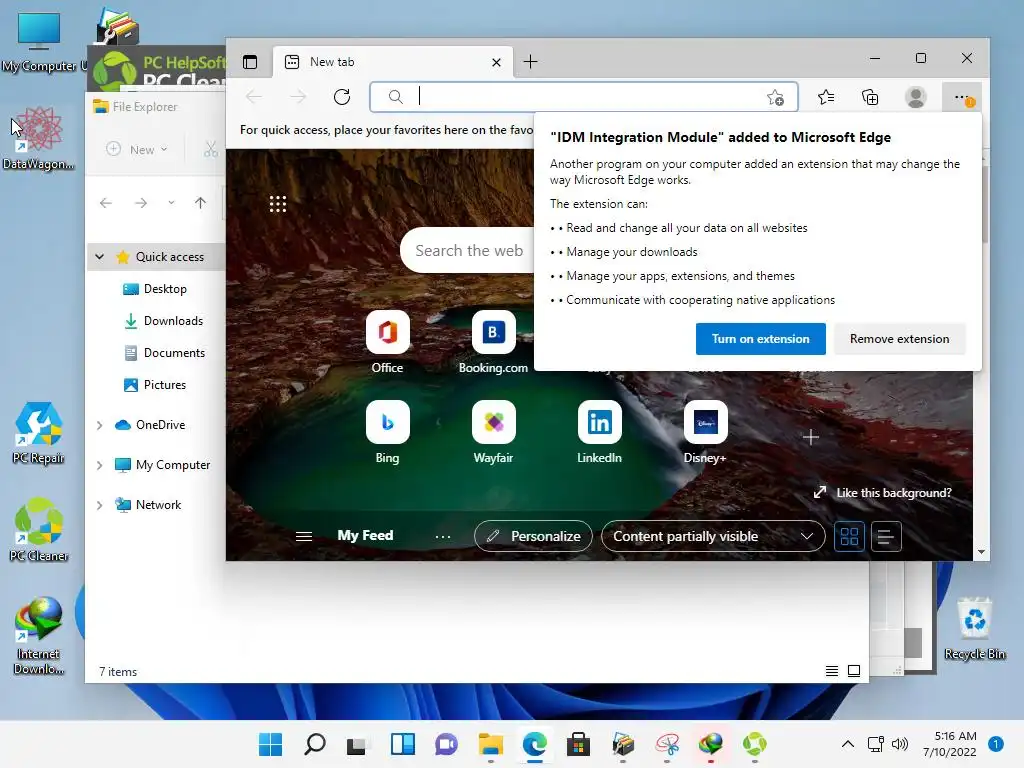1024x768 pixels.
Task: Select the My Computer desktop icon
Action: pos(39,42)
